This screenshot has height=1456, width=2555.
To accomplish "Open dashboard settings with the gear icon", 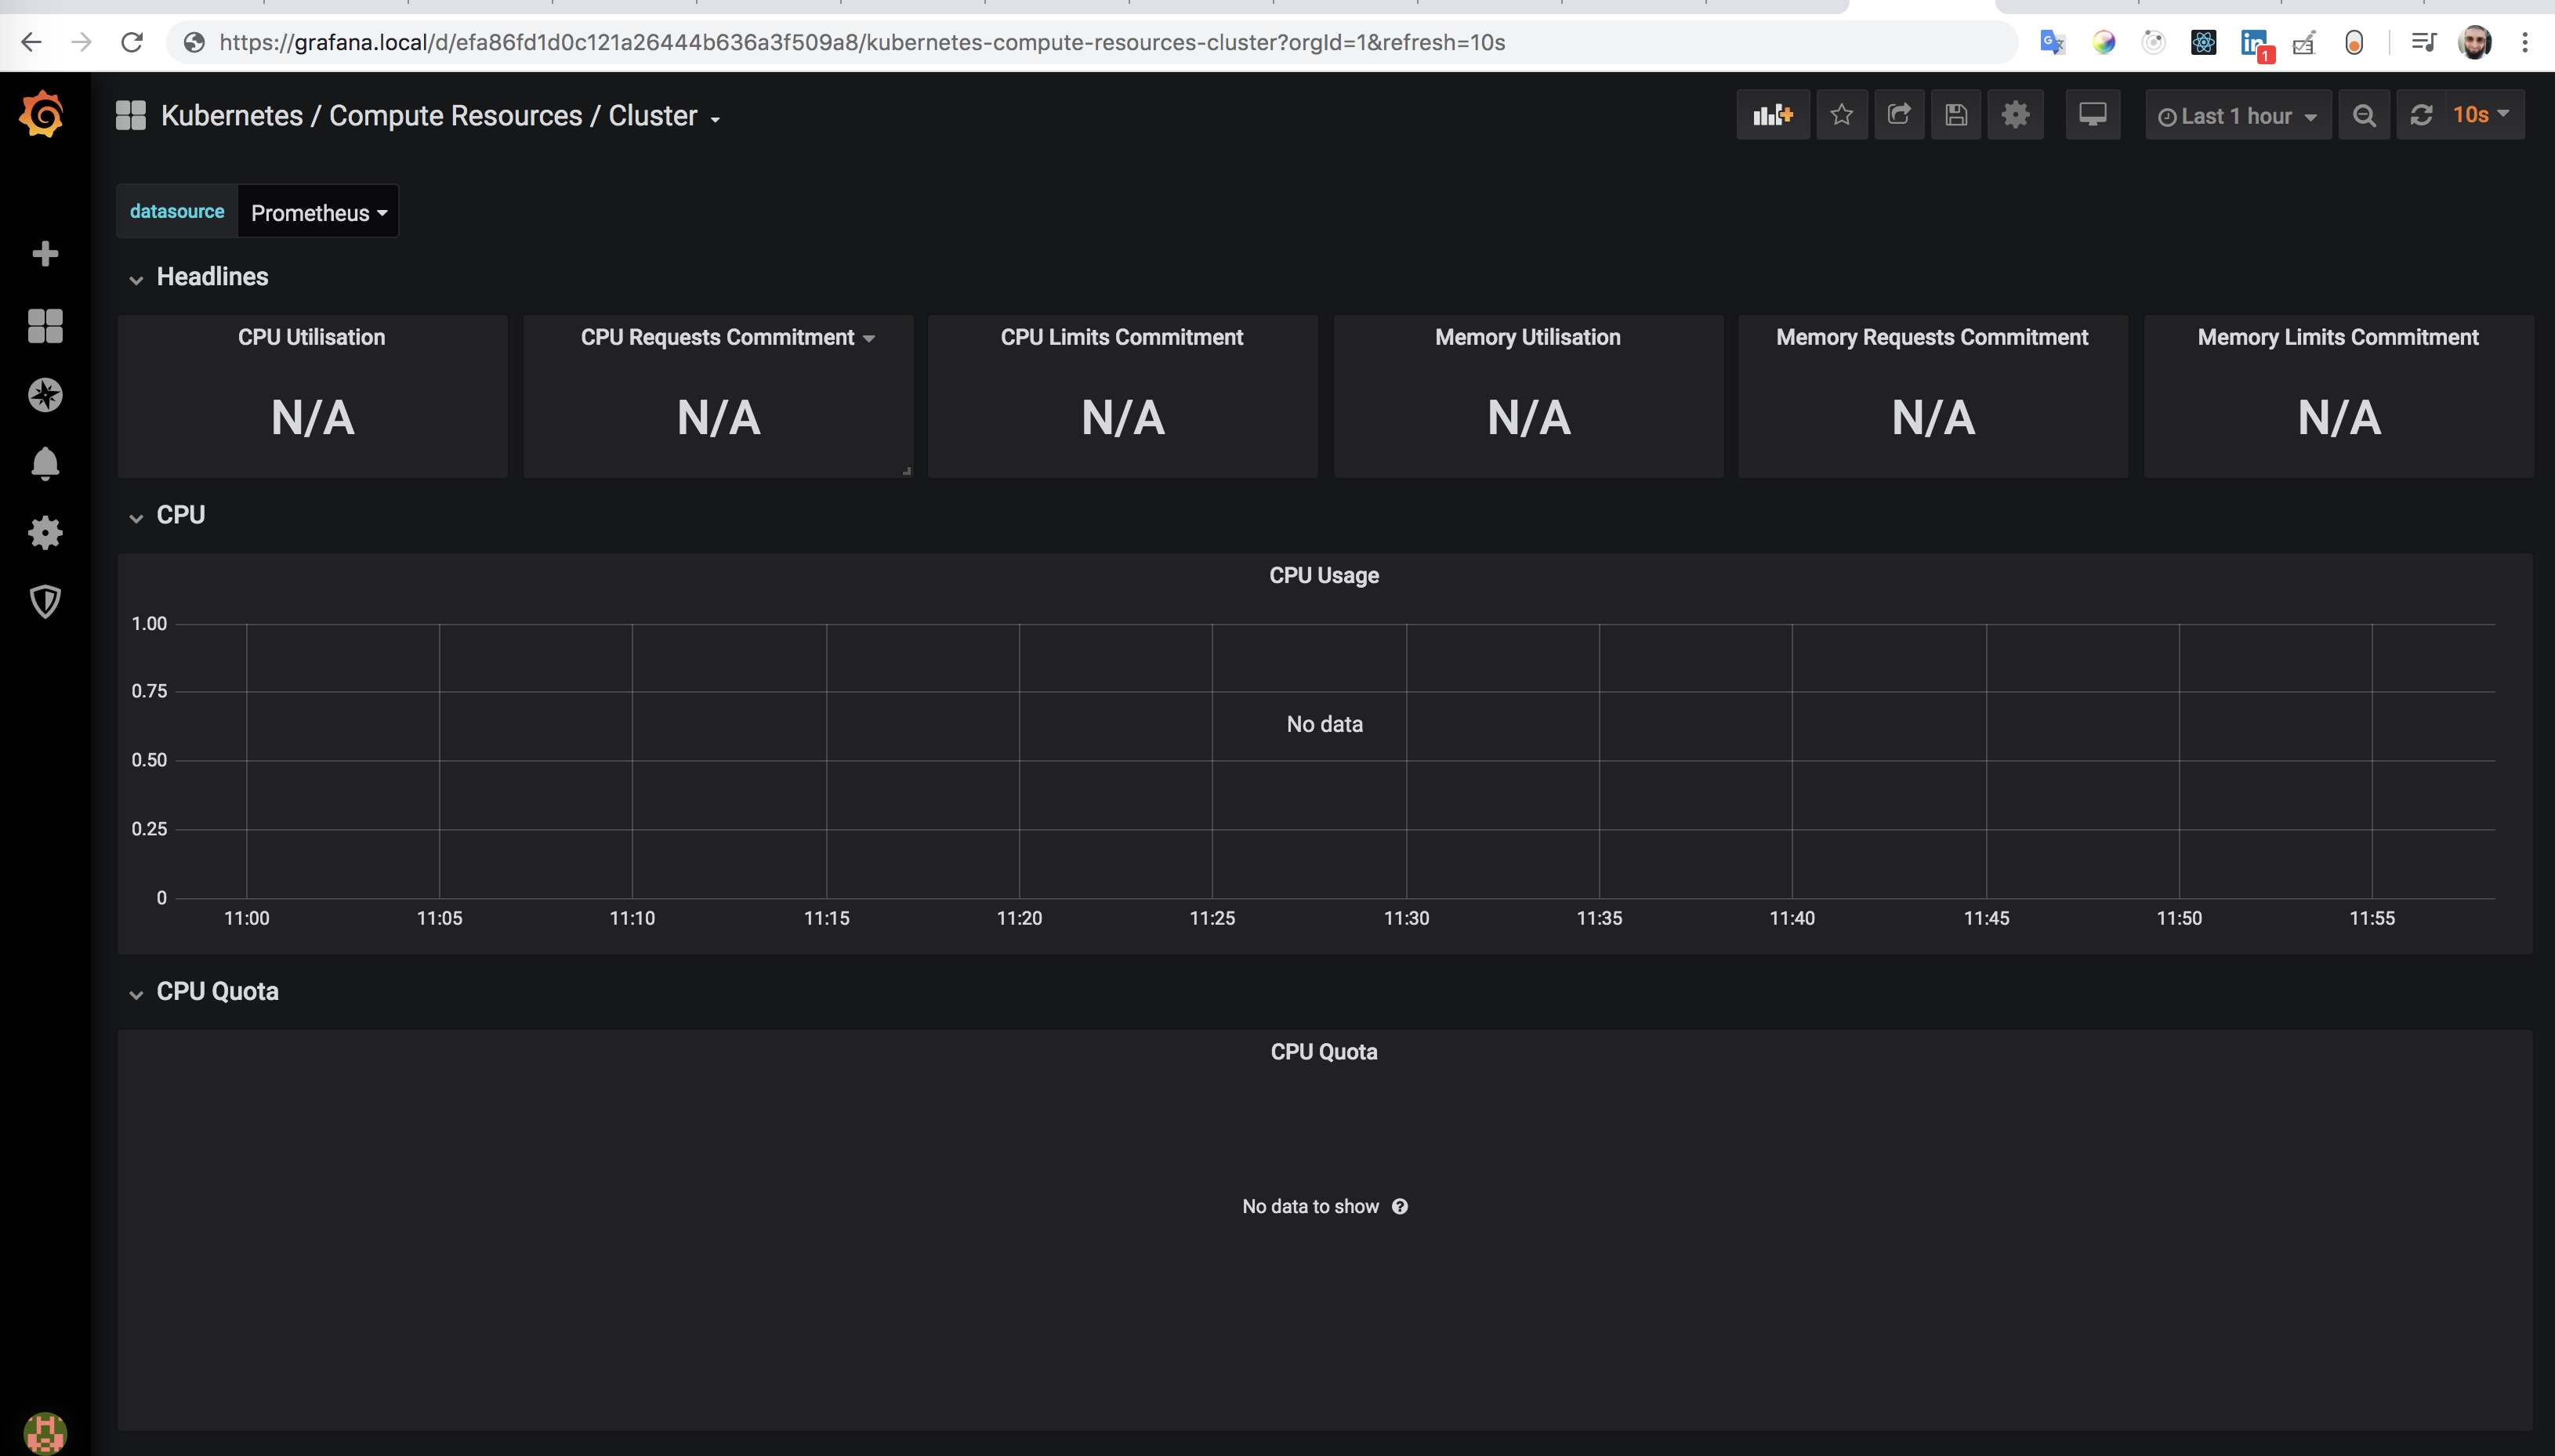I will tap(2015, 114).
